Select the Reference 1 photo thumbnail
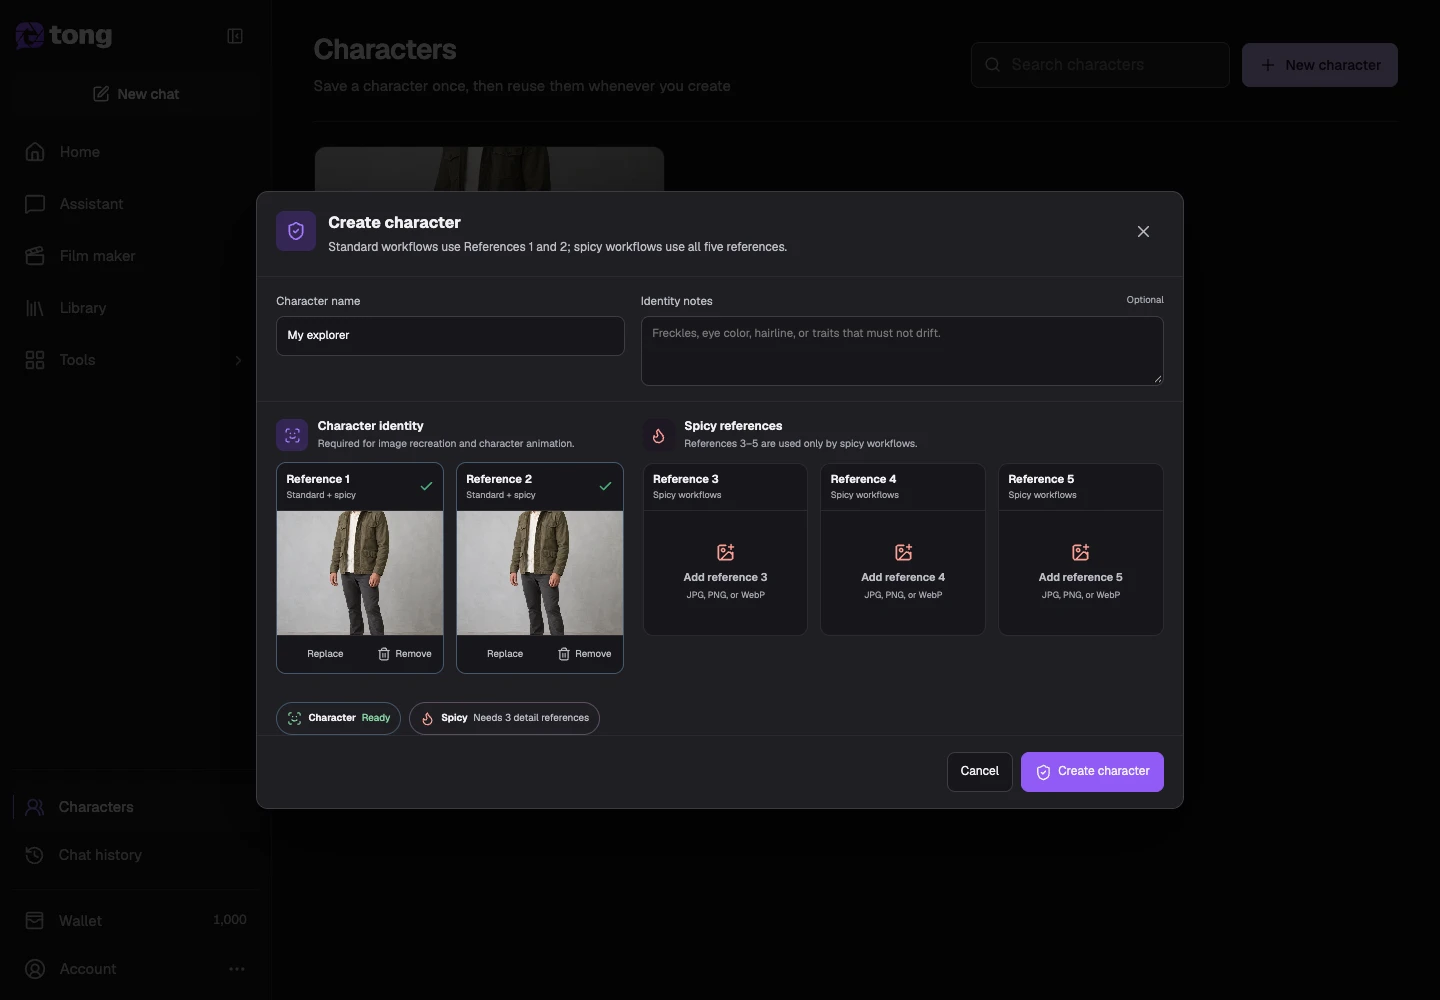The width and height of the screenshot is (1440, 1000). pos(360,573)
